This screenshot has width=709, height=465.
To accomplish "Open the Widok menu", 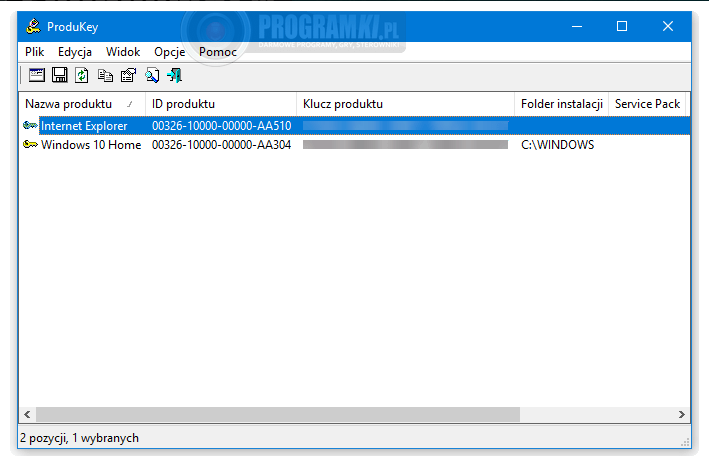I will [123, 52].
